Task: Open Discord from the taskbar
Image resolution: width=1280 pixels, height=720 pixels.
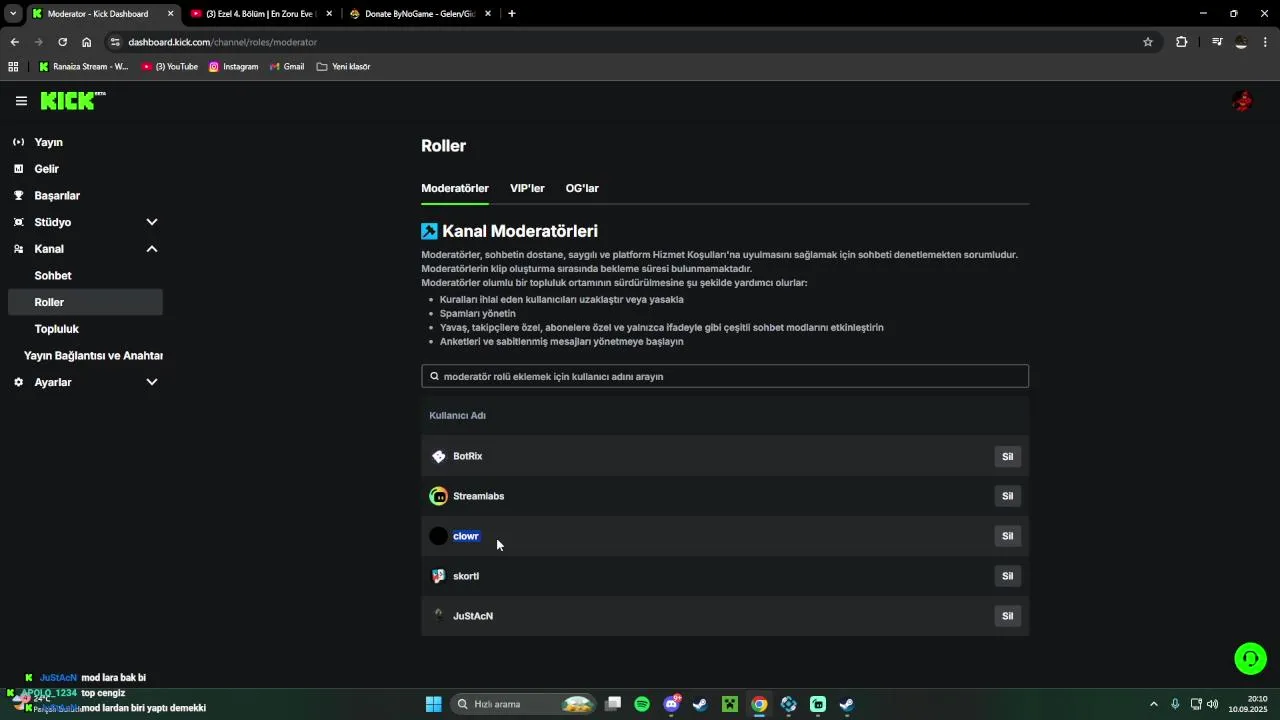Action: 672,704
